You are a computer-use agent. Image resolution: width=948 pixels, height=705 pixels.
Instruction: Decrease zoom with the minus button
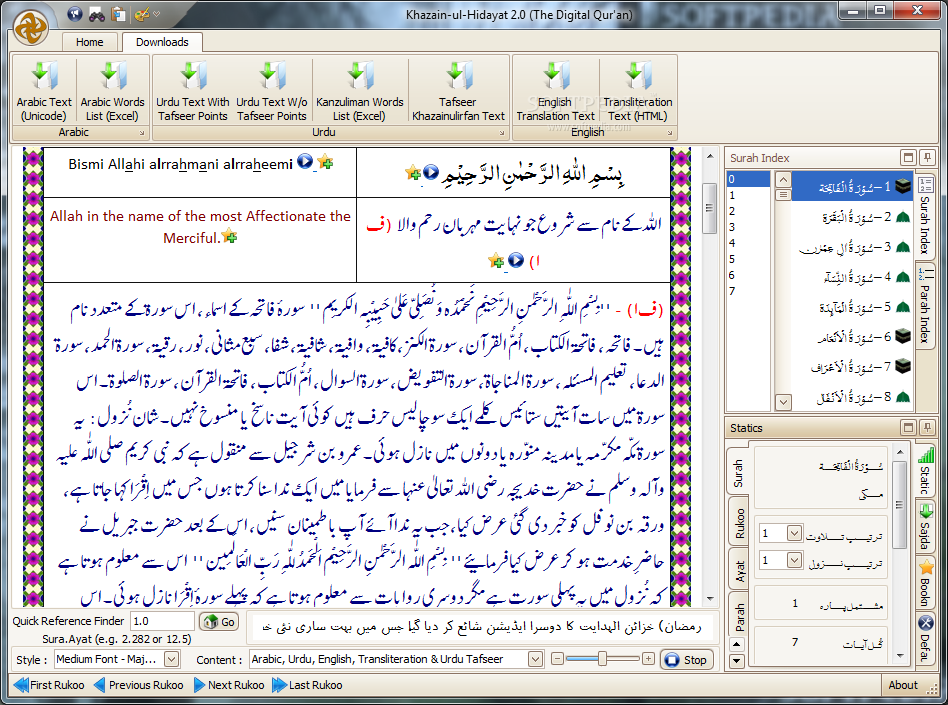tap(557, 658)
